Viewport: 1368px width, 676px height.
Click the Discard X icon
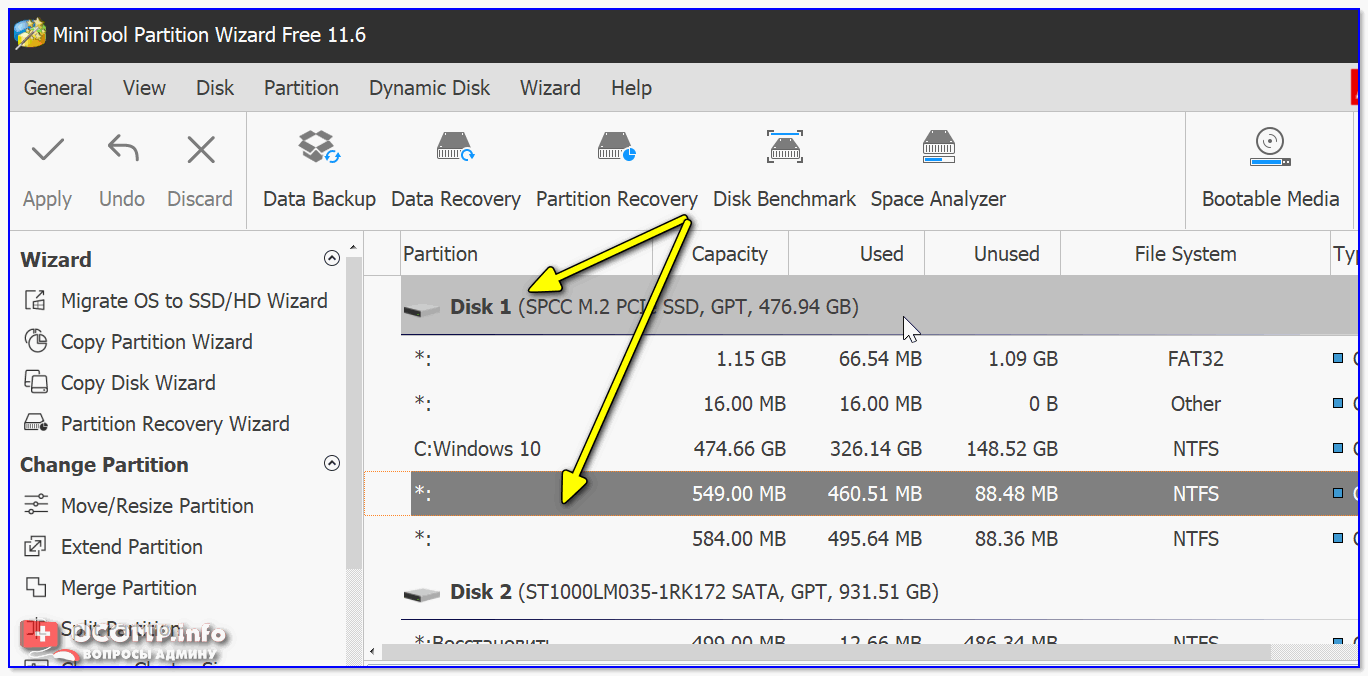coord(200,151)
